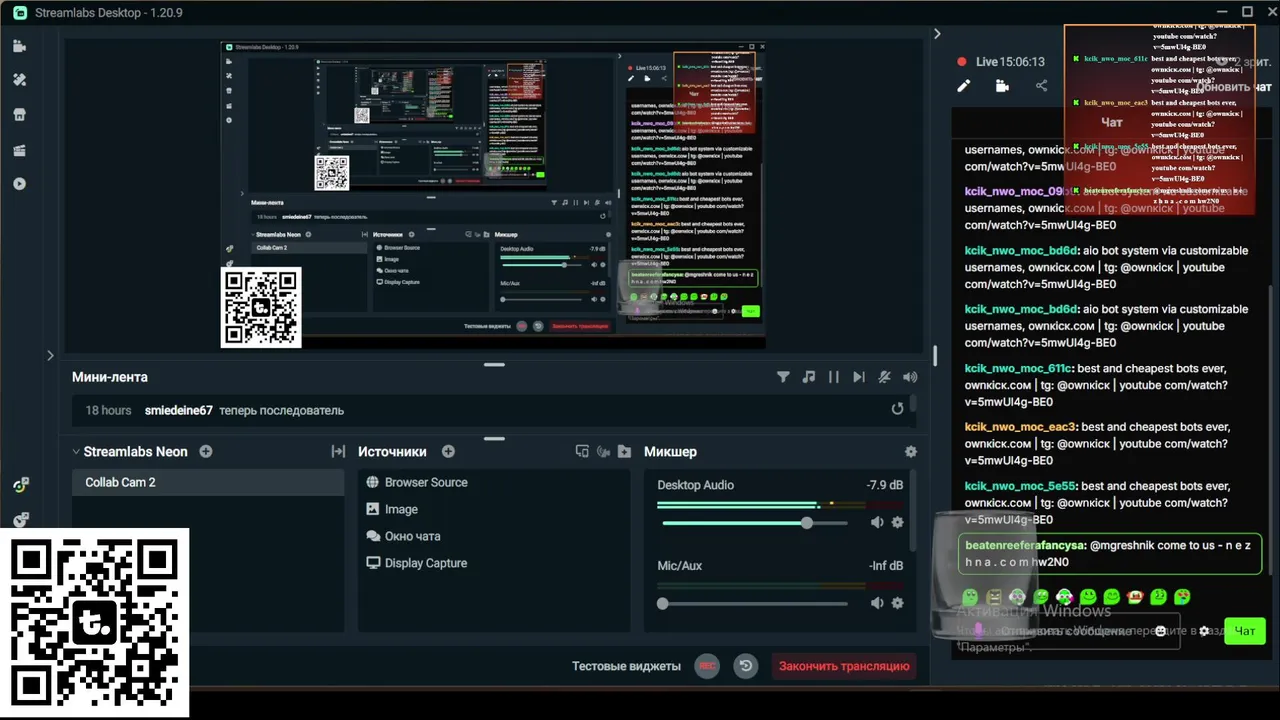Click the large QR code at bottom left
1280x720 pixels.
pos(95,621)
